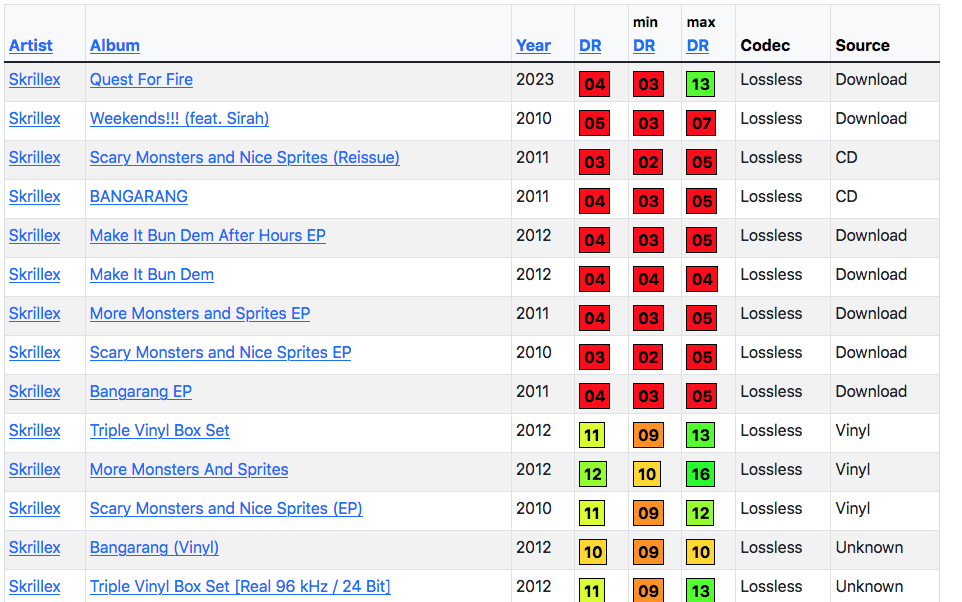The image size is (962, 602).
Task: Open More Monsters and Sprites EP link
Action: click(x=199, y=314)
